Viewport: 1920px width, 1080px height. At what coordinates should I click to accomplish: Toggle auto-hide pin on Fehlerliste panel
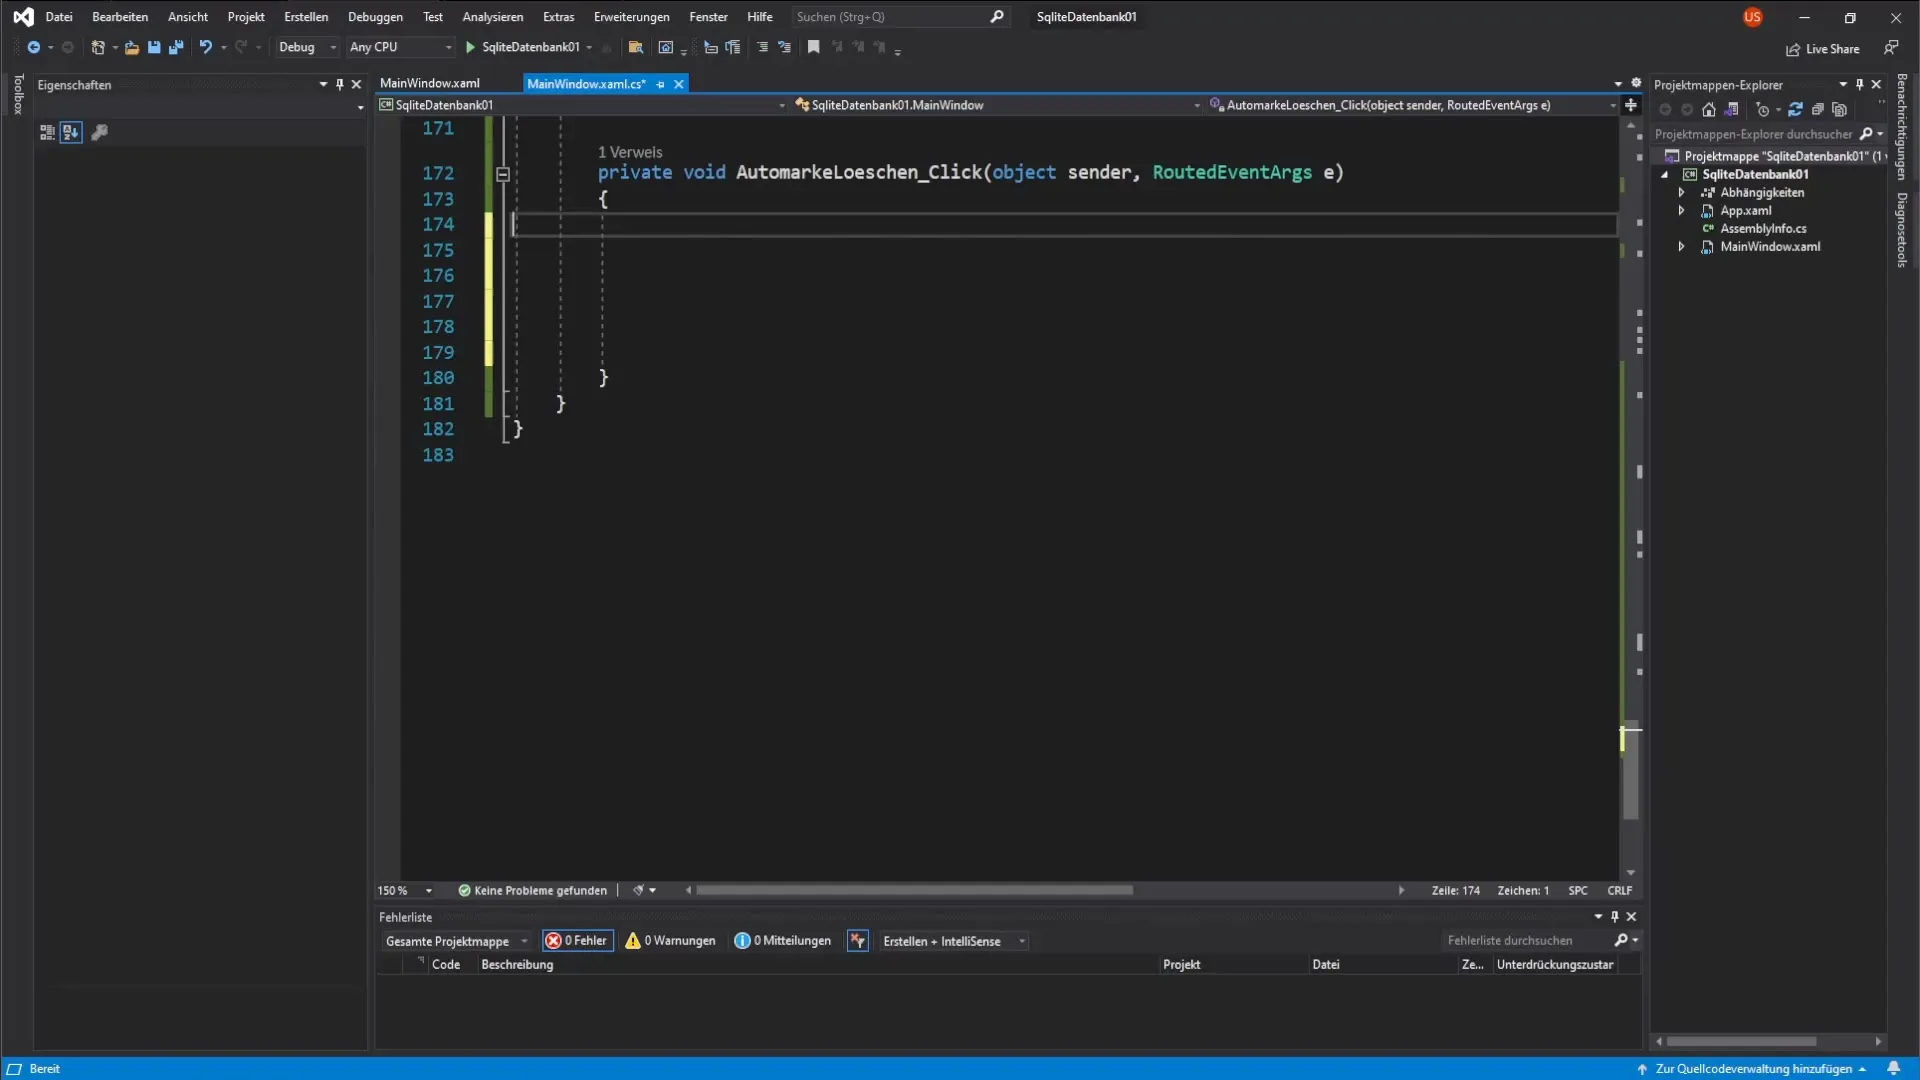point(1614,917)
